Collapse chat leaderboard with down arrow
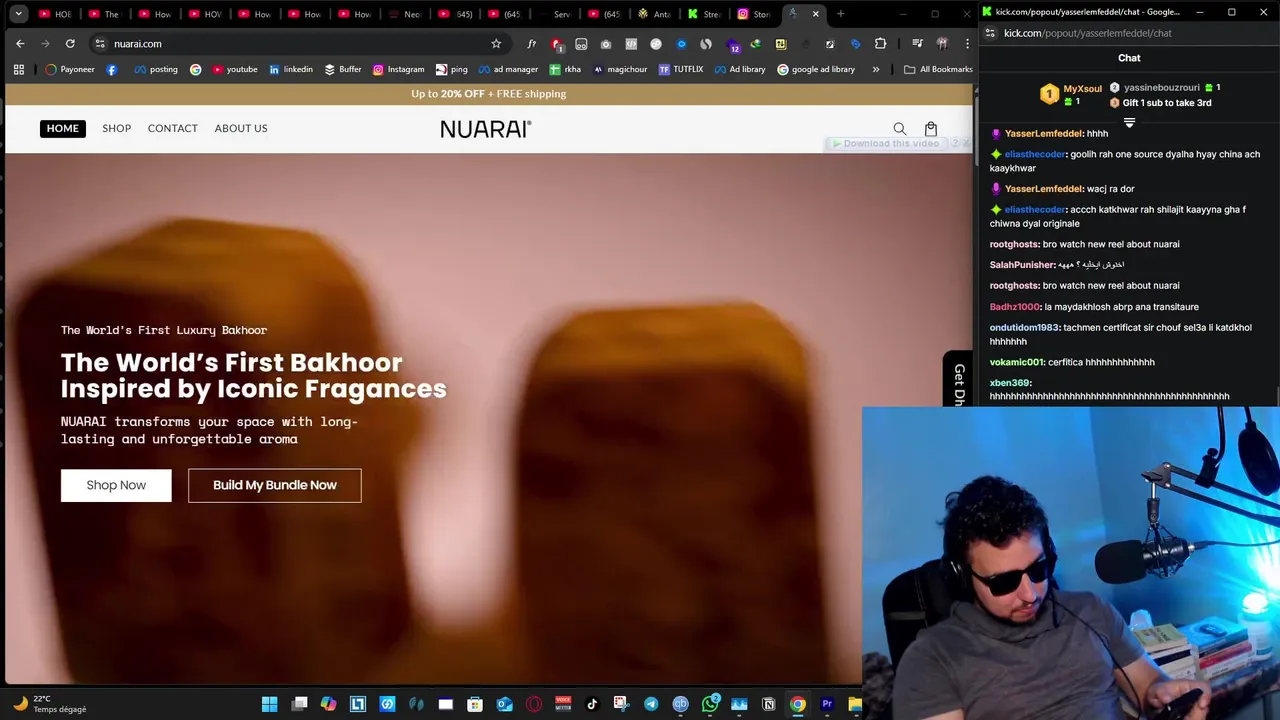Image resolution: width=1280 pixels, height=720 pixels. 1129,123
